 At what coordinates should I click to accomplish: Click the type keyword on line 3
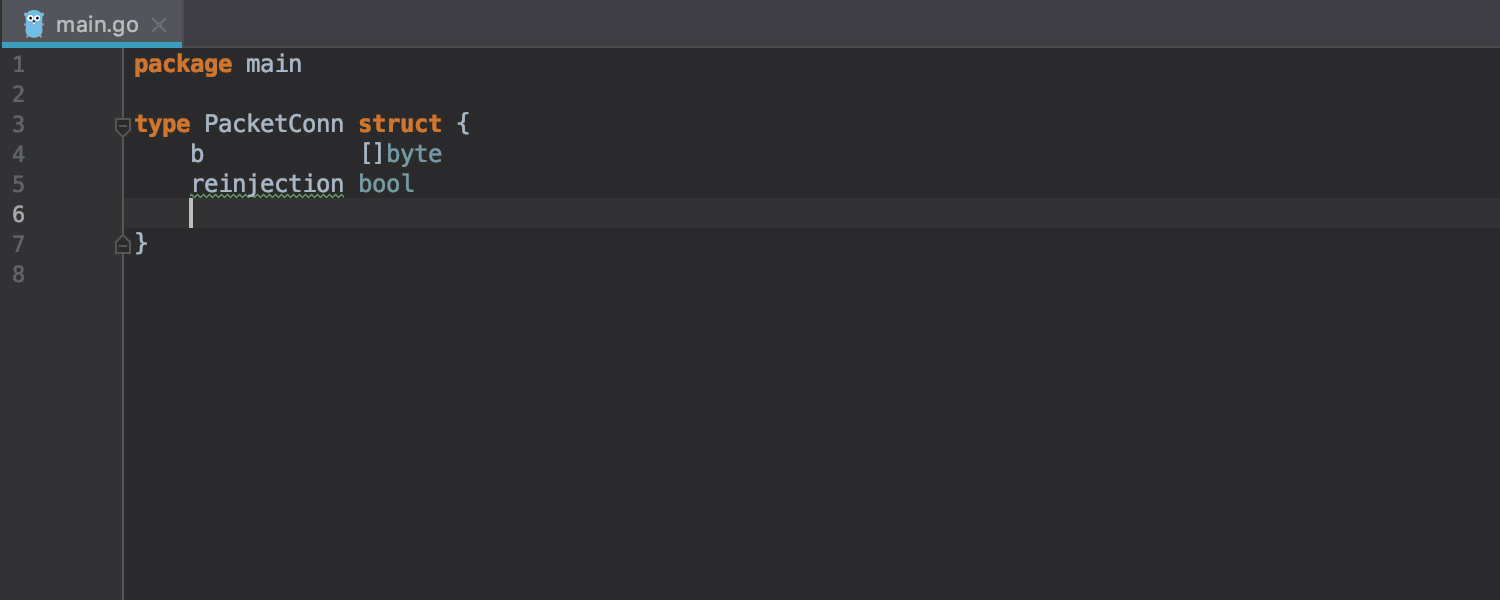pos(162,125)
